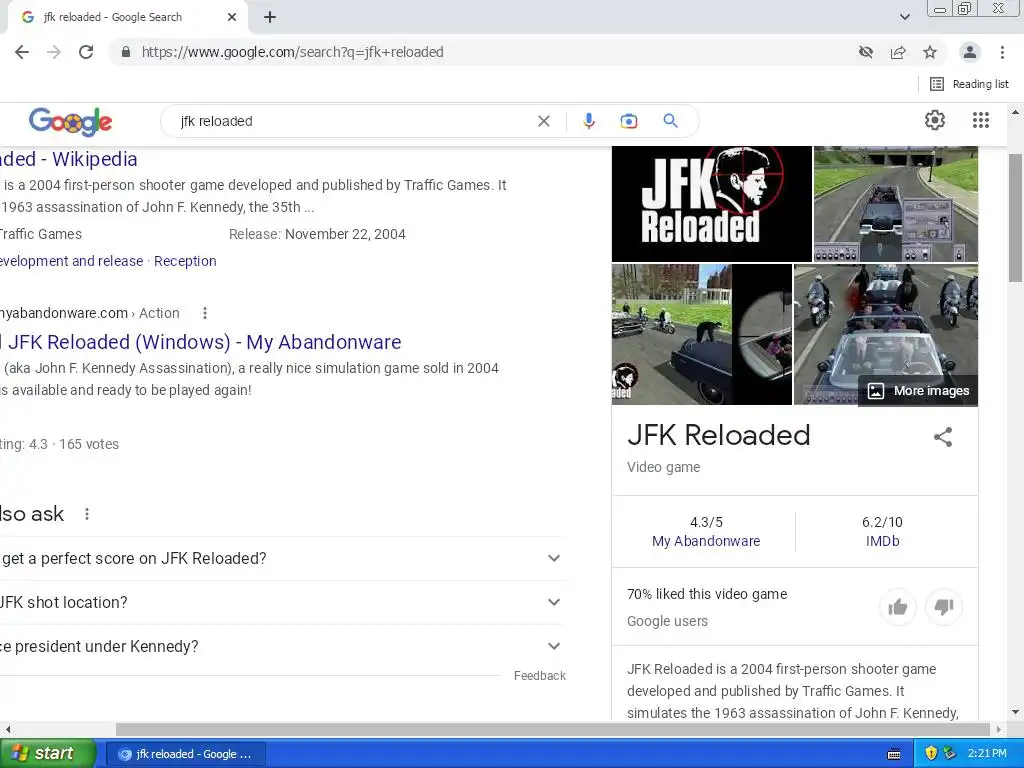Close the jfk reloaded Google Search tab
Screen dimensions: 1024x768
pos(232,17)
